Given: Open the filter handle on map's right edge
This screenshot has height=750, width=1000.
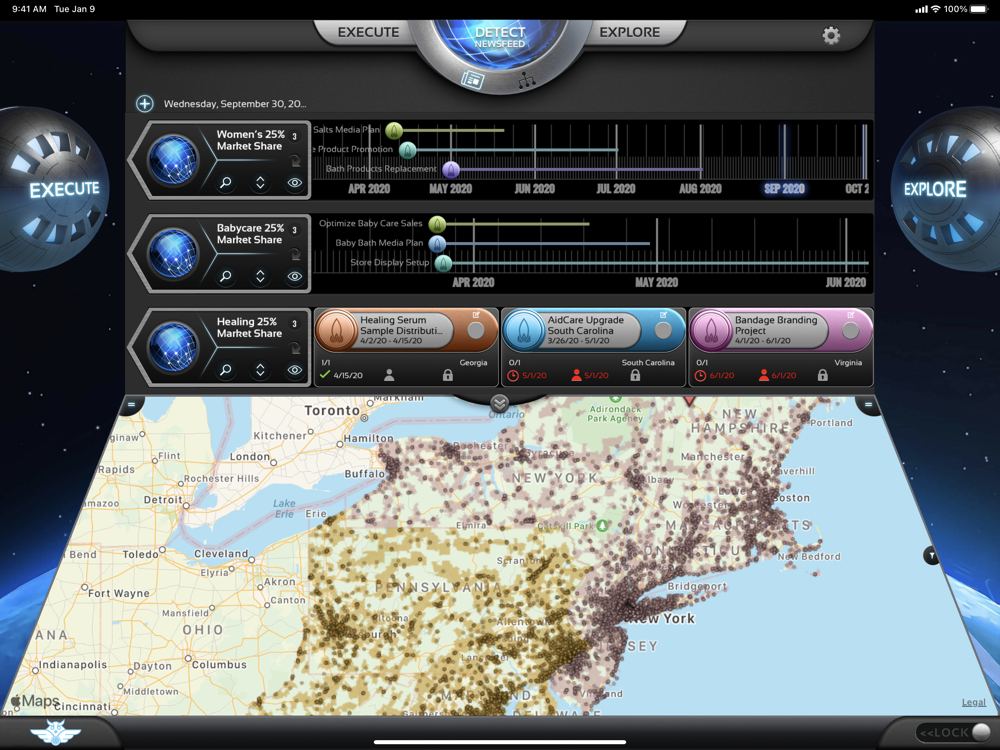Looking at the screenshot, I should click(x=932, y=555).
